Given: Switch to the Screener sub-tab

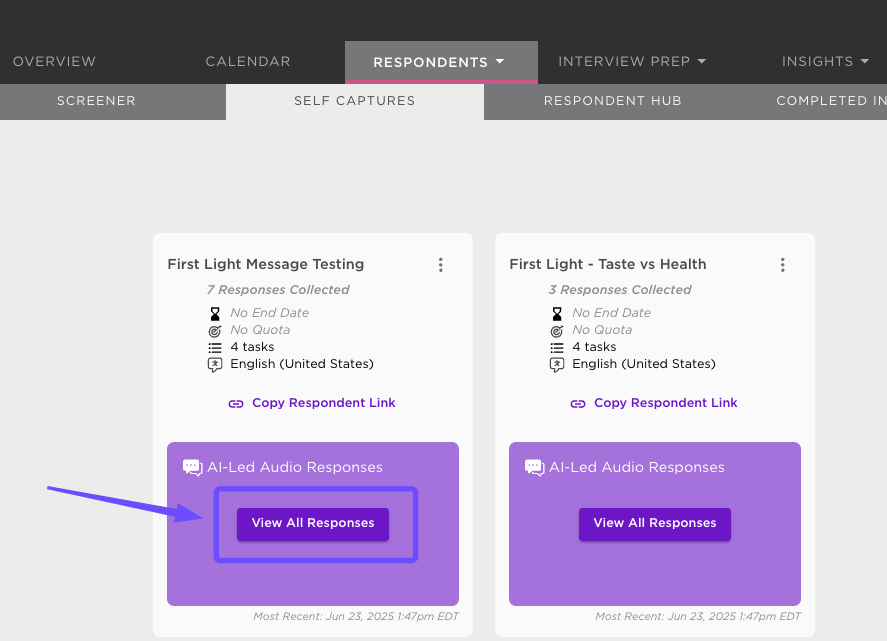Looking at the screenshot, I should (96, 101).
